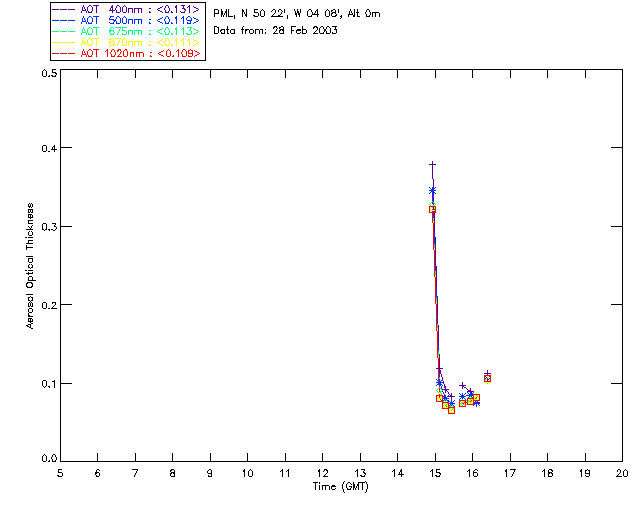Click the blue dashed line sample in legend
The width and height of the screenshot is (640, 512).
pyautogui.click(x=64, y=20)
